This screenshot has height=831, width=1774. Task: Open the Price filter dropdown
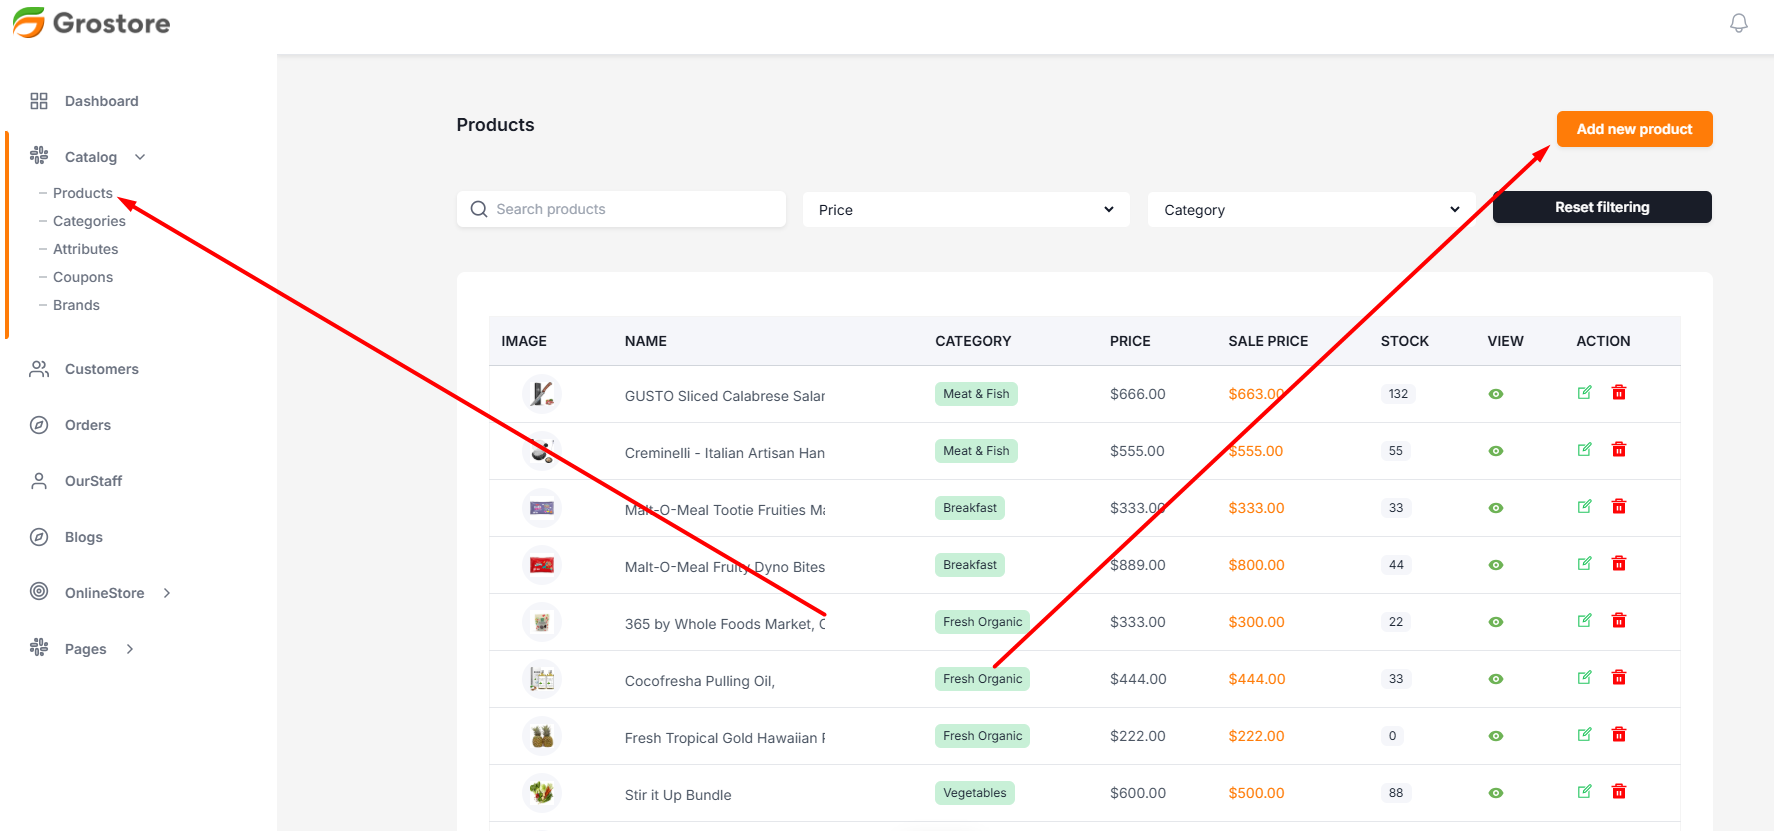point(965,210)
